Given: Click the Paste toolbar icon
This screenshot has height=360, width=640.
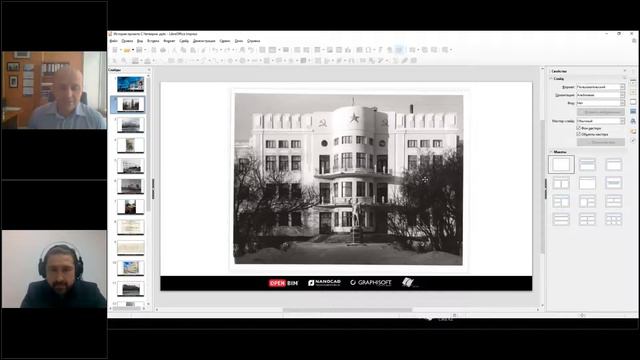Looking at the screenshot, I should pos(193,50).
